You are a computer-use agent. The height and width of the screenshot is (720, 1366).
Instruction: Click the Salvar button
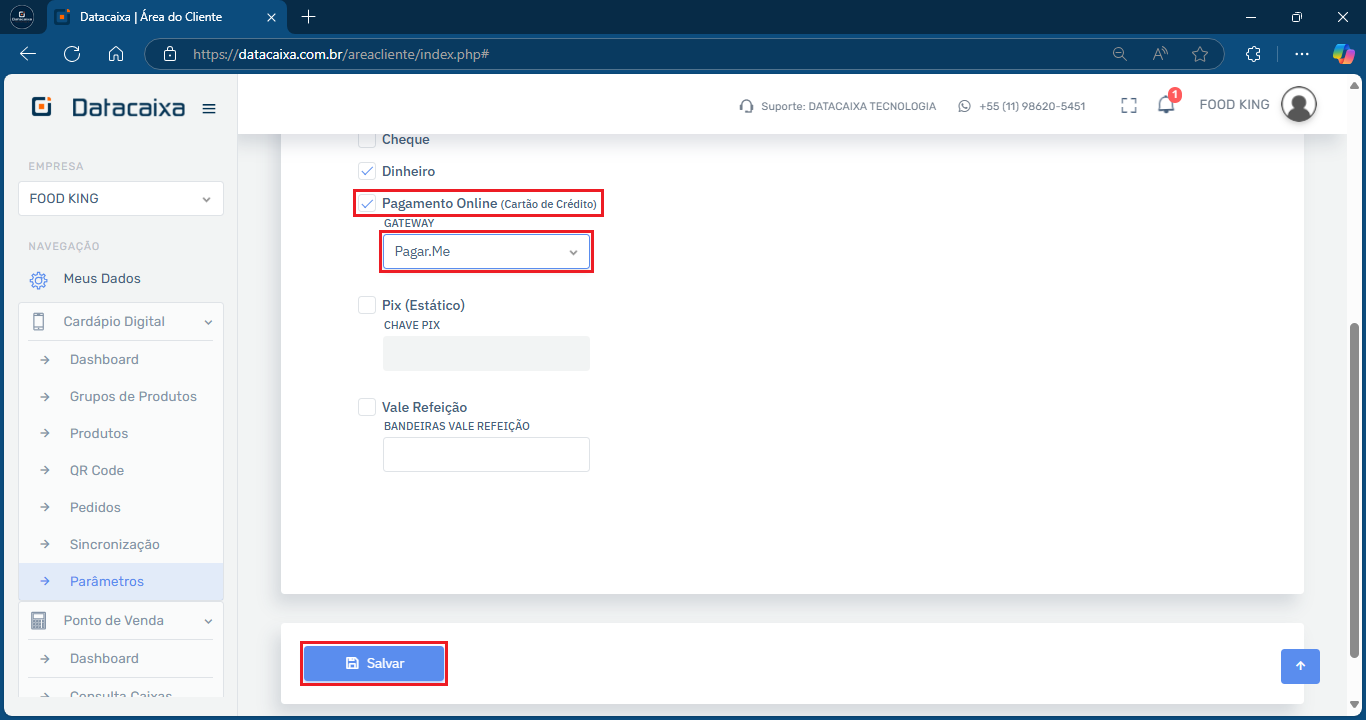(x=374, y=664)
